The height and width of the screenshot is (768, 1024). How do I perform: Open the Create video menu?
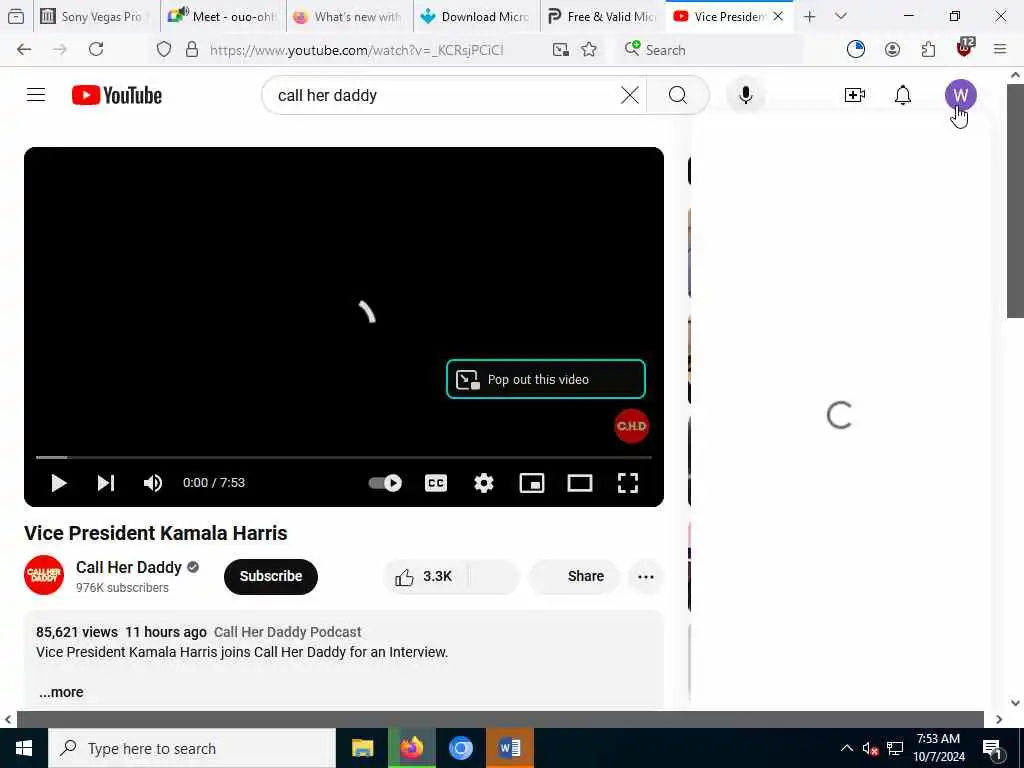coord(854,95)
